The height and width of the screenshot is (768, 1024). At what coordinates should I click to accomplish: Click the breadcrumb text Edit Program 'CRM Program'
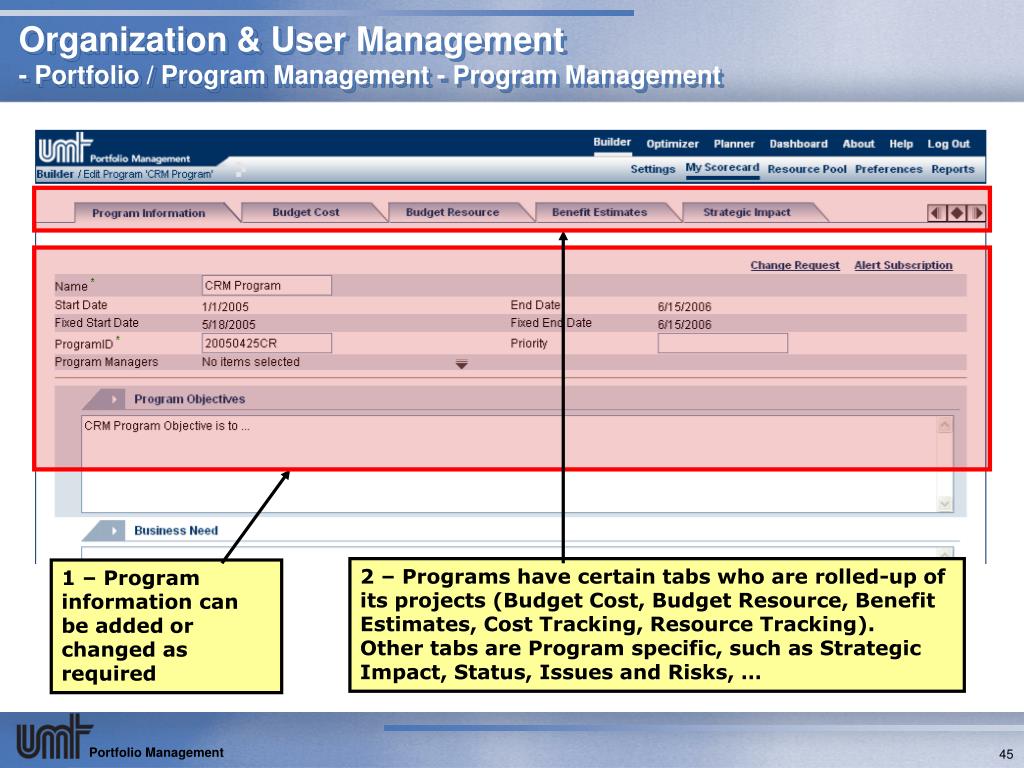148,174
